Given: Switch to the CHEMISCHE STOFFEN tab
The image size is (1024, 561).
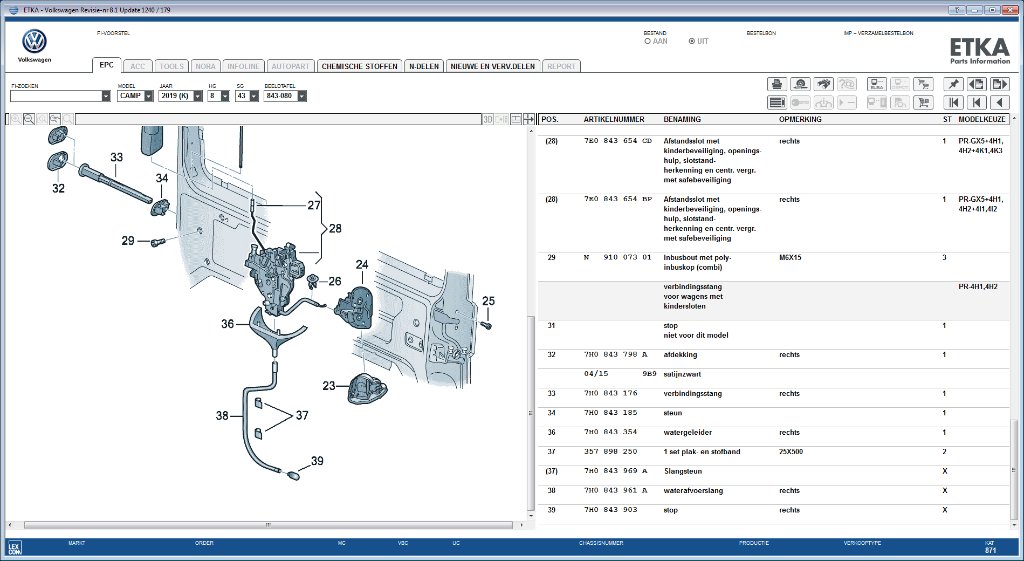Looking at the screenshot, I should (360, 66).
